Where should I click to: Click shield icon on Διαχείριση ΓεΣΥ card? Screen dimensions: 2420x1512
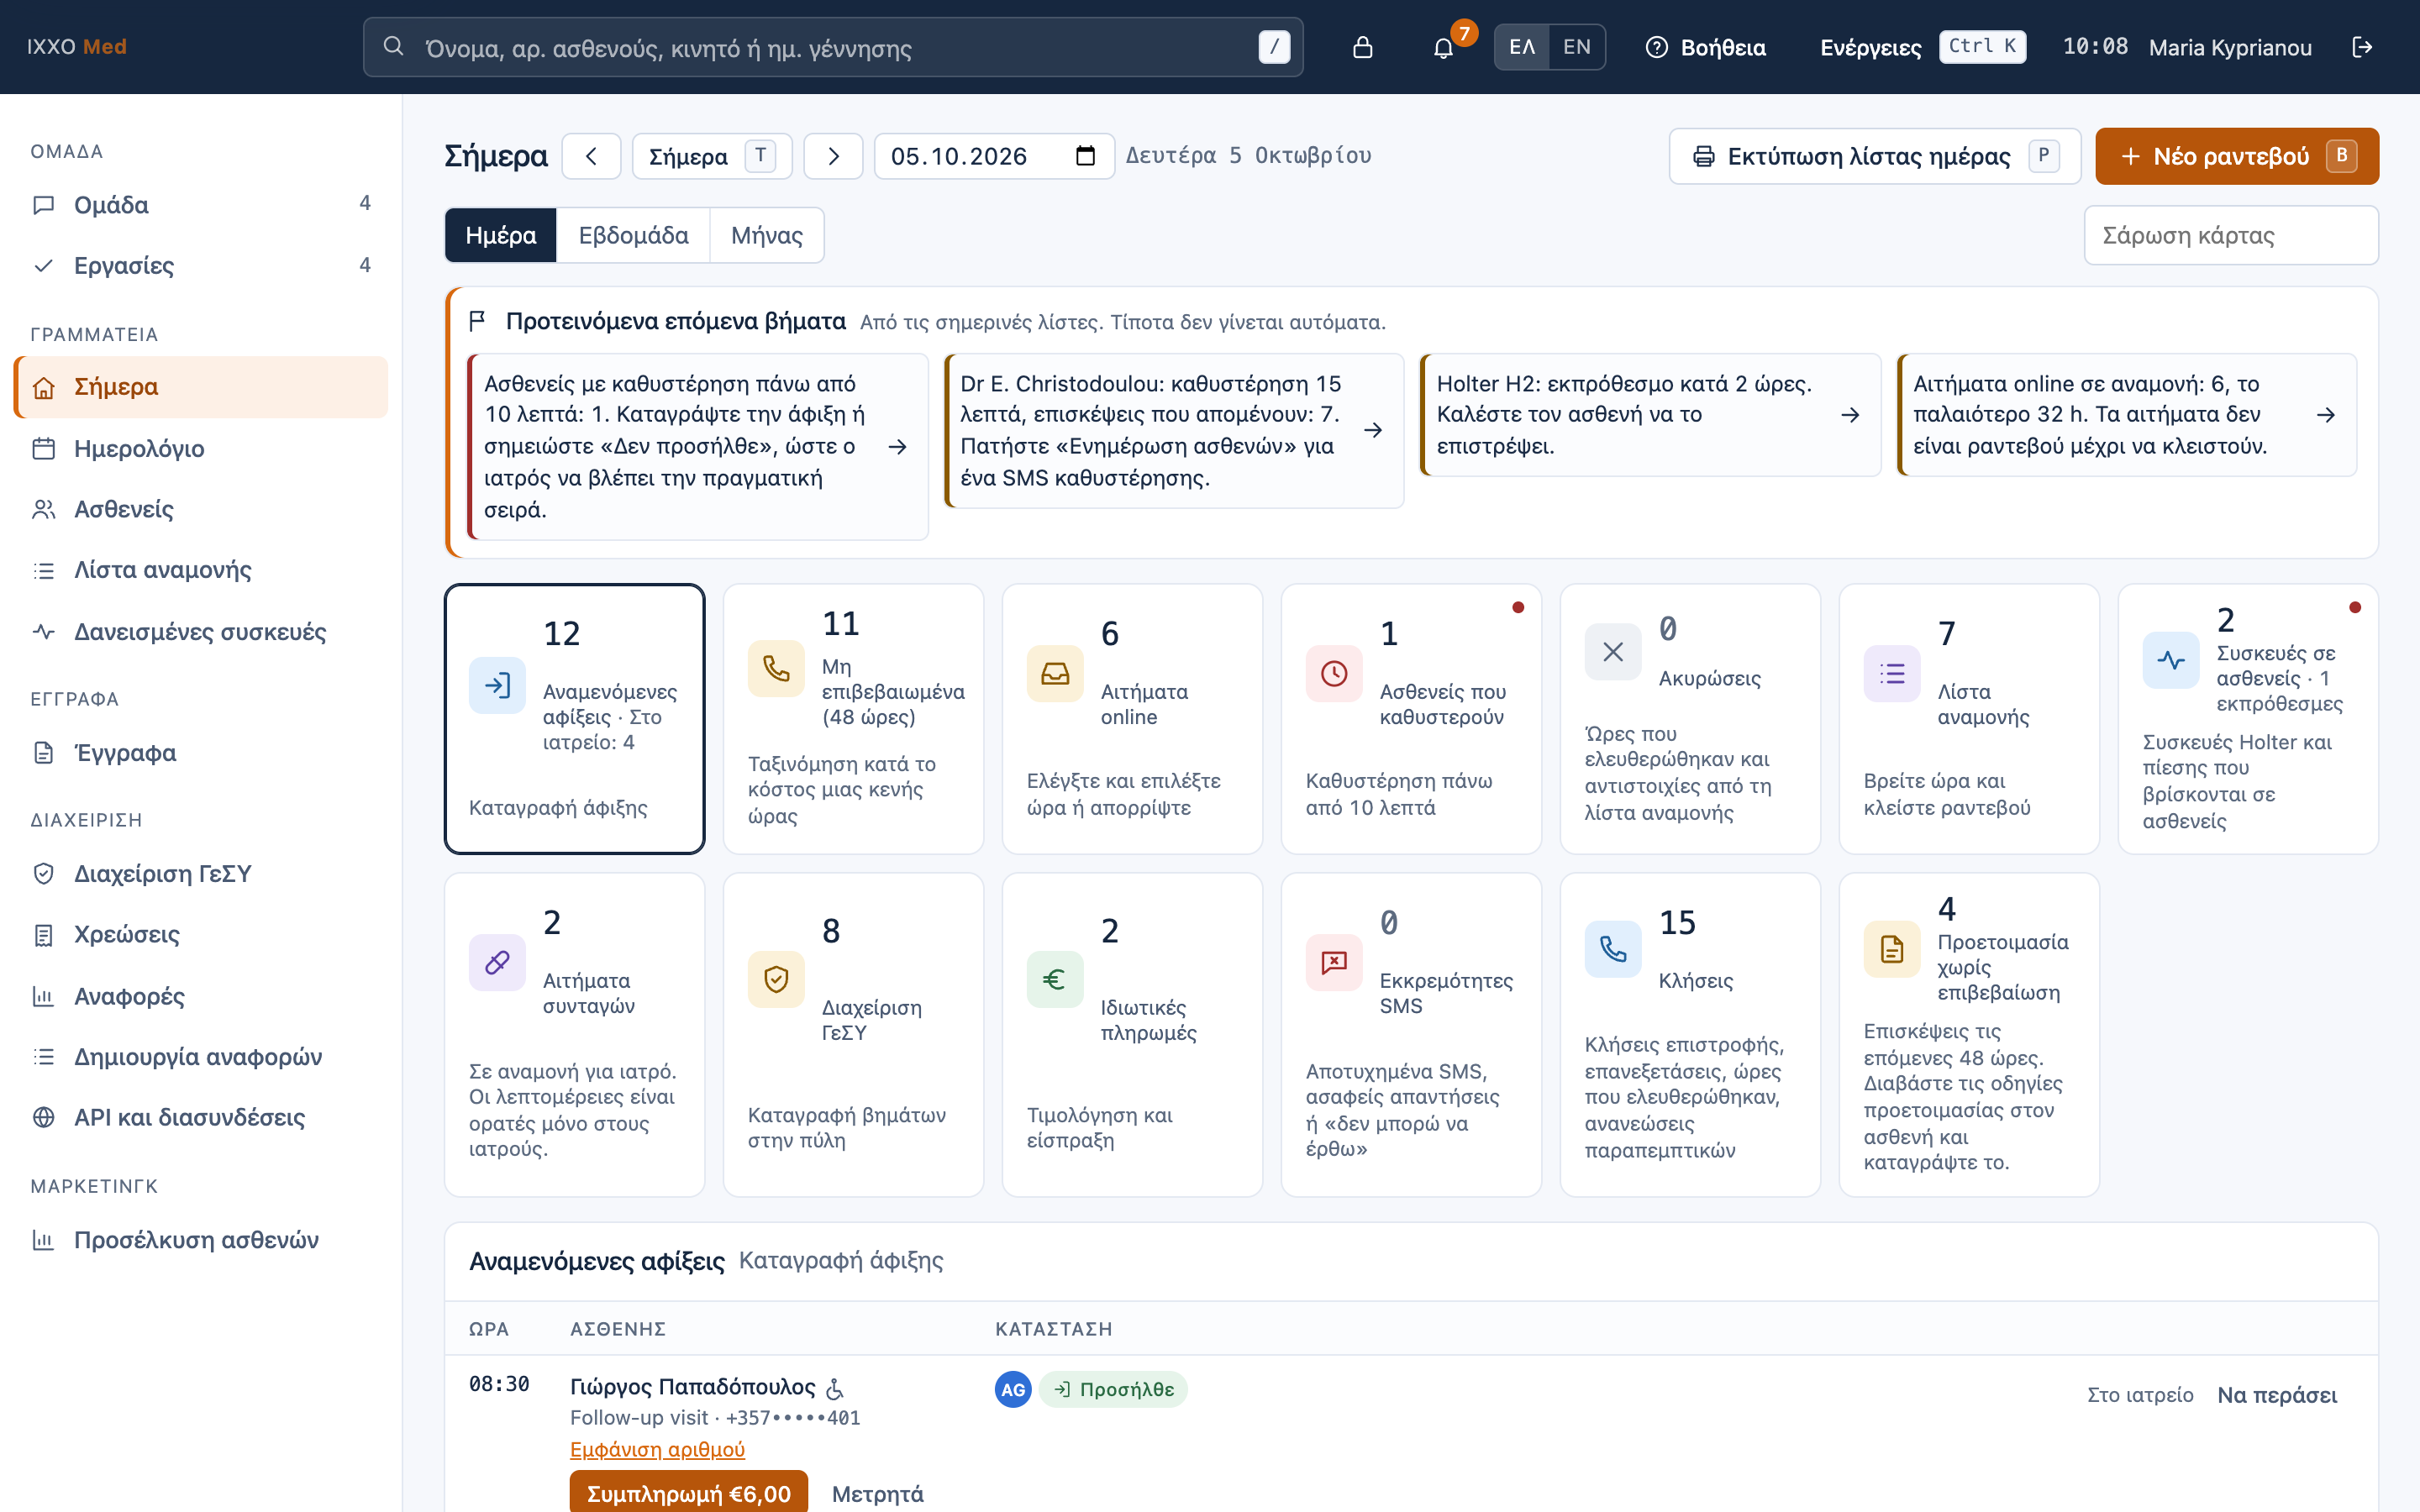coord(776,979)
